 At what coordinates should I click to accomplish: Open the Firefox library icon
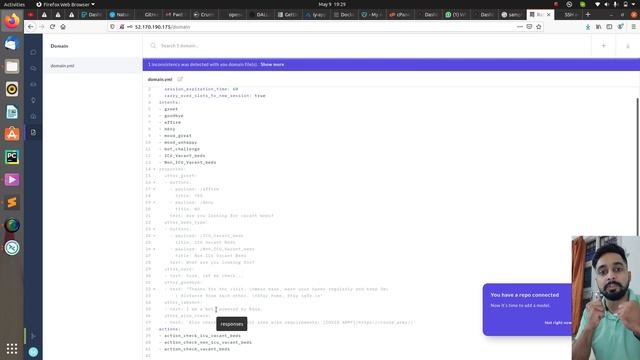point(598,27)
